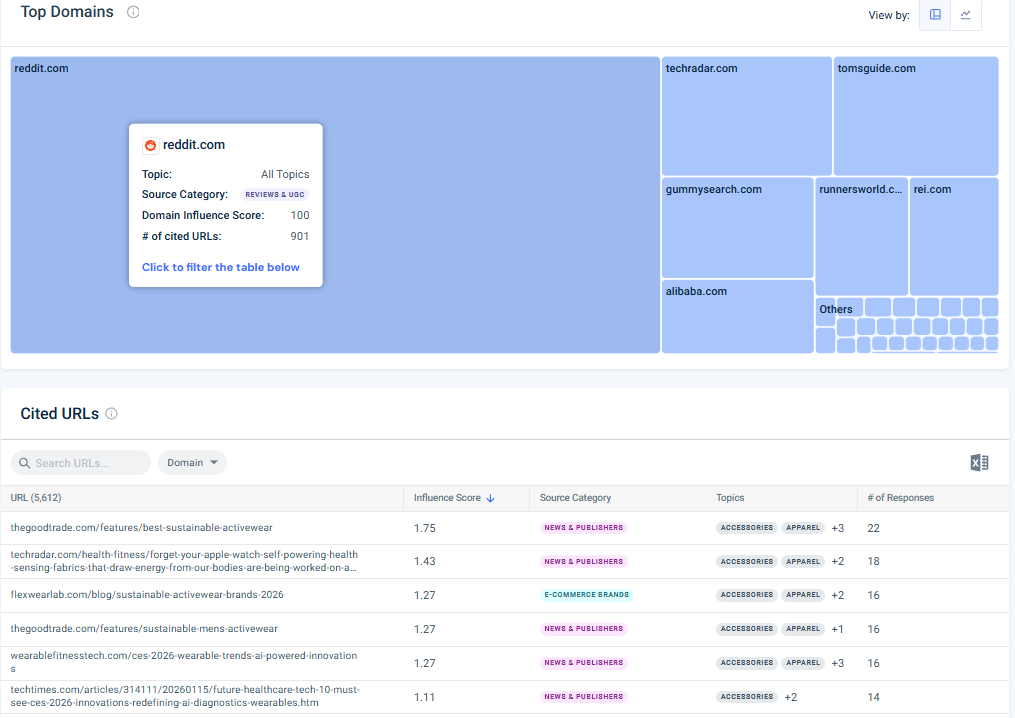Click the Top Domains info icon
The image size is (1015, 718).
pyautogui.click(x=133, y=12)
